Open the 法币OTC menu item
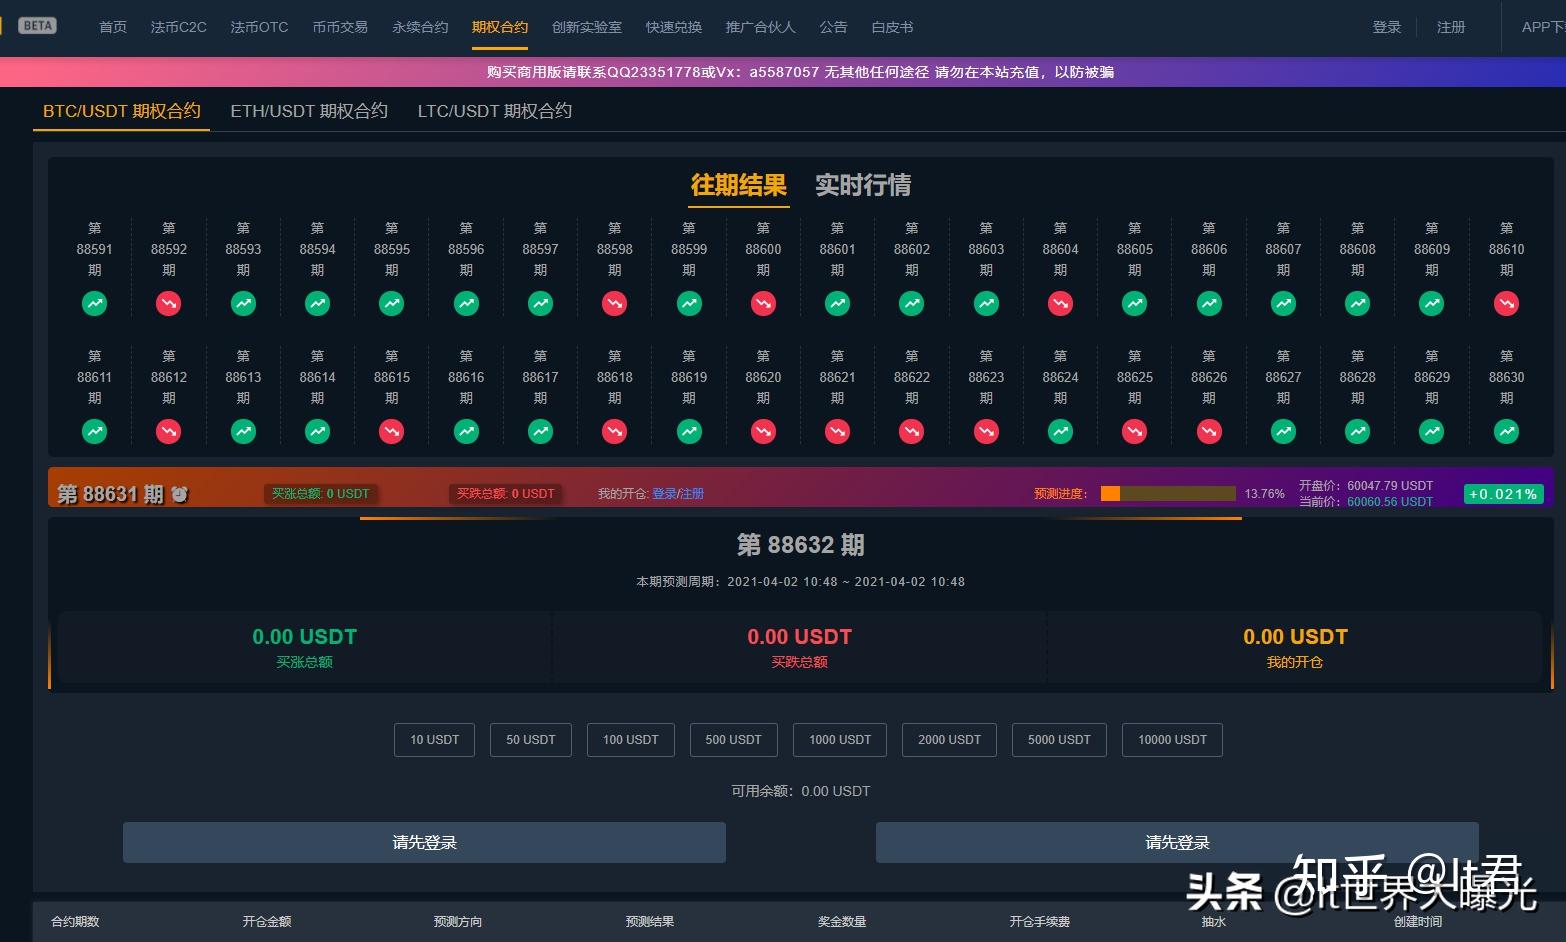 point(259,27)
